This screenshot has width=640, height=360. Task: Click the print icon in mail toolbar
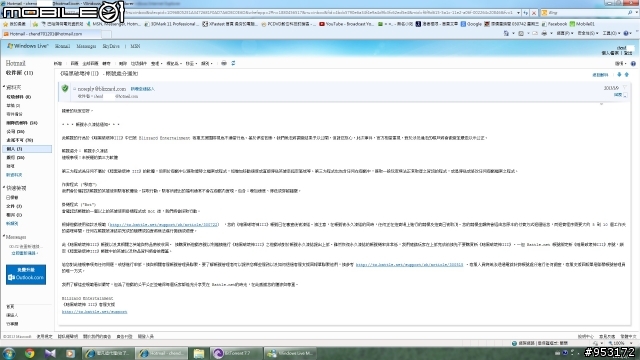tap(224, 63)
